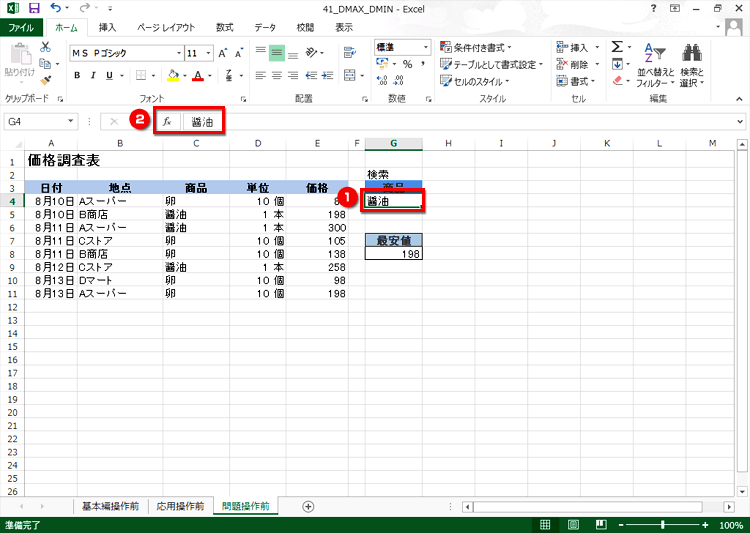Image resolution: width=750 pixels, height=533 pixels.
Task: Switch to the 表示 tab
Action: click(344, 27)
